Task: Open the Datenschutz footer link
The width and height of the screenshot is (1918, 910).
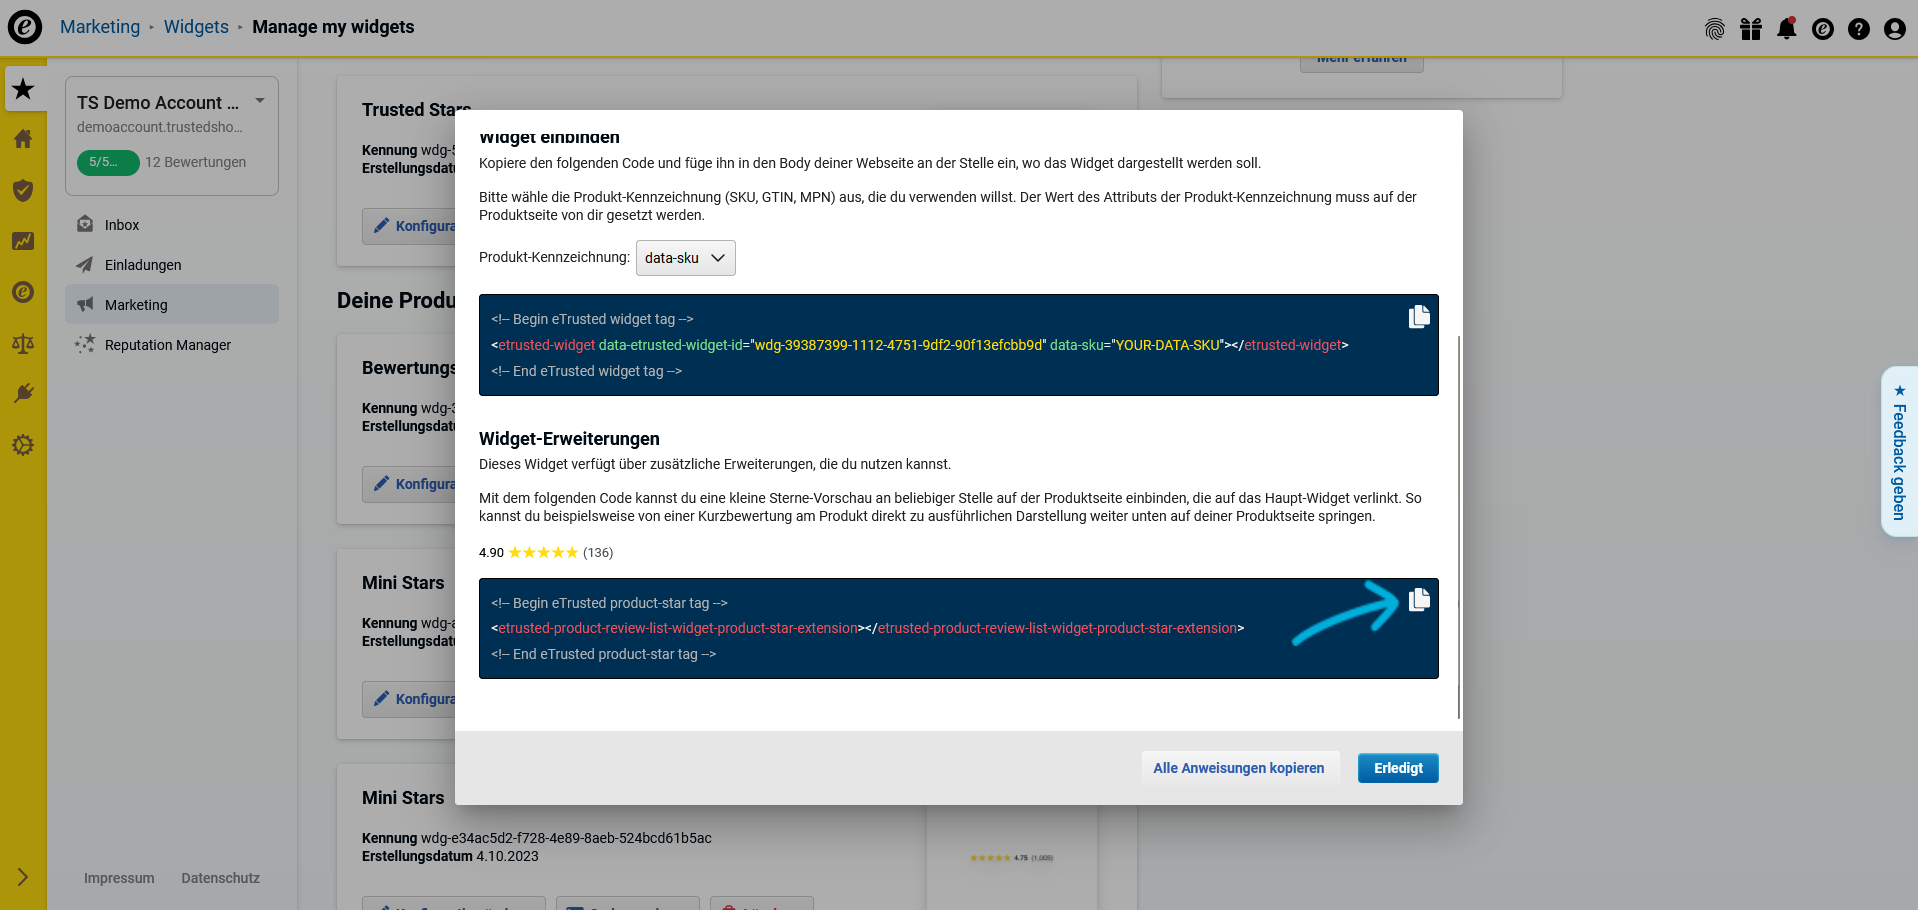Action: 220,878
